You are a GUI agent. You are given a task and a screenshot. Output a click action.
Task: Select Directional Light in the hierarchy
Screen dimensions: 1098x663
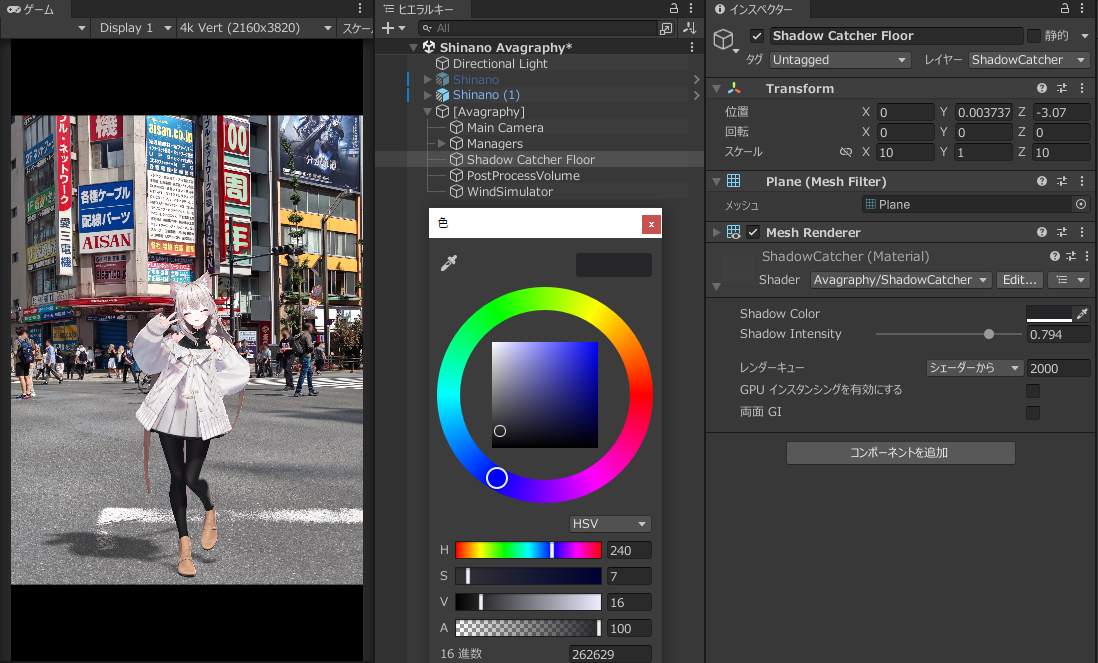pos(500,64)
